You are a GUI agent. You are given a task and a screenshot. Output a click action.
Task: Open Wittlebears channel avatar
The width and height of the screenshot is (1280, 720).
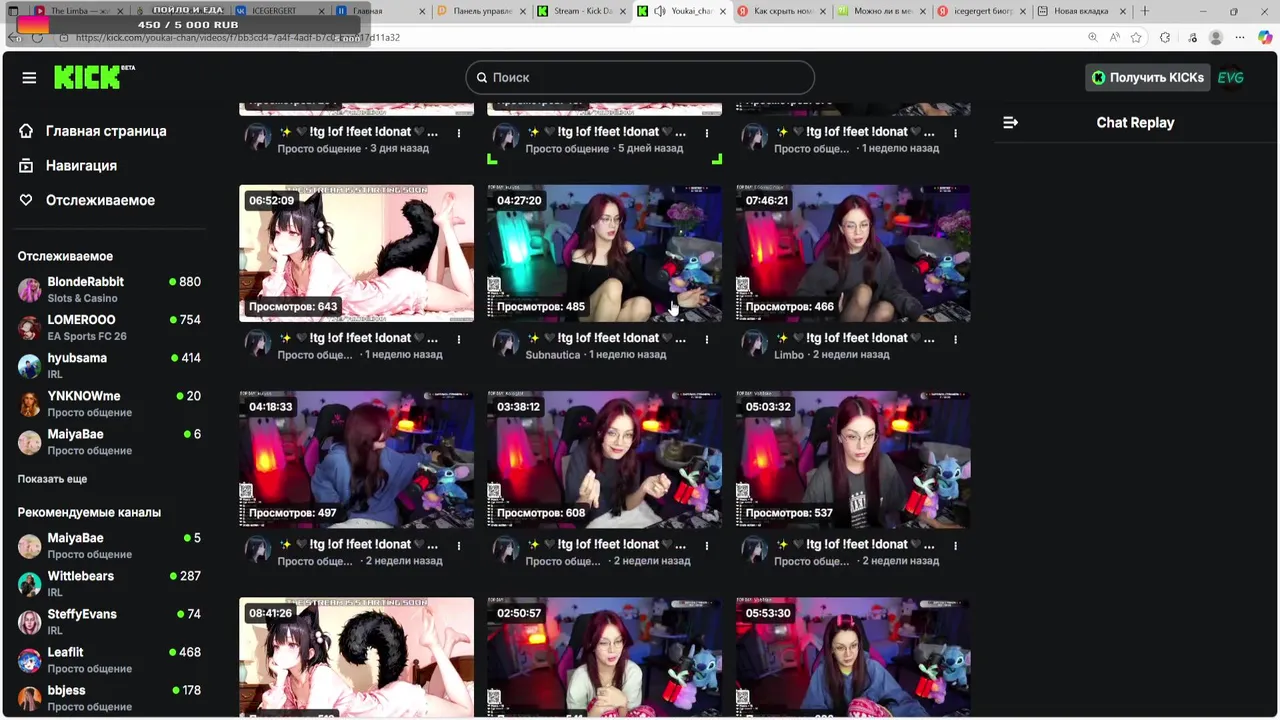point(30,584)
